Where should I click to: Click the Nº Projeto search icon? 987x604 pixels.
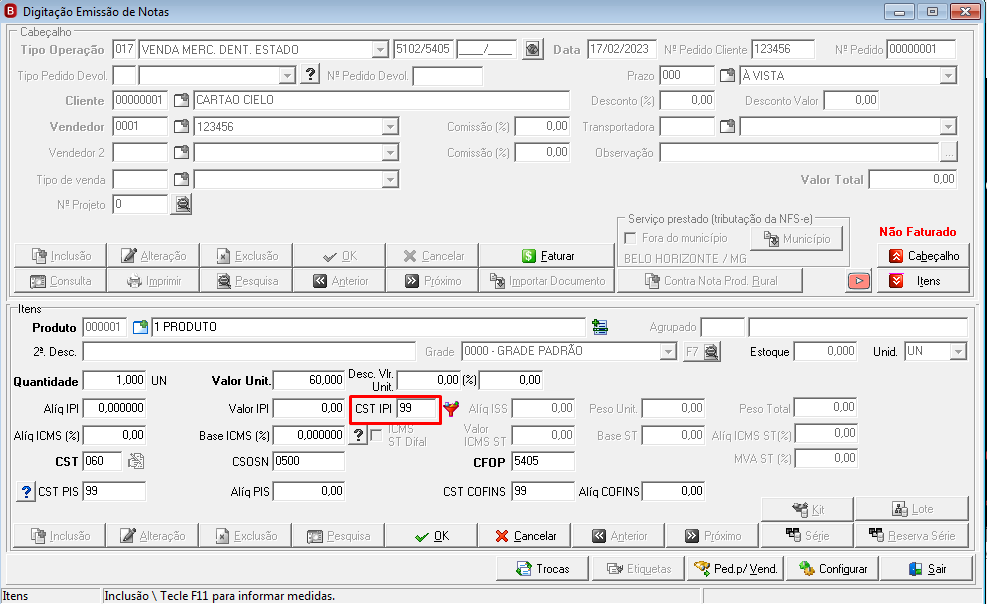click(183, 204)
